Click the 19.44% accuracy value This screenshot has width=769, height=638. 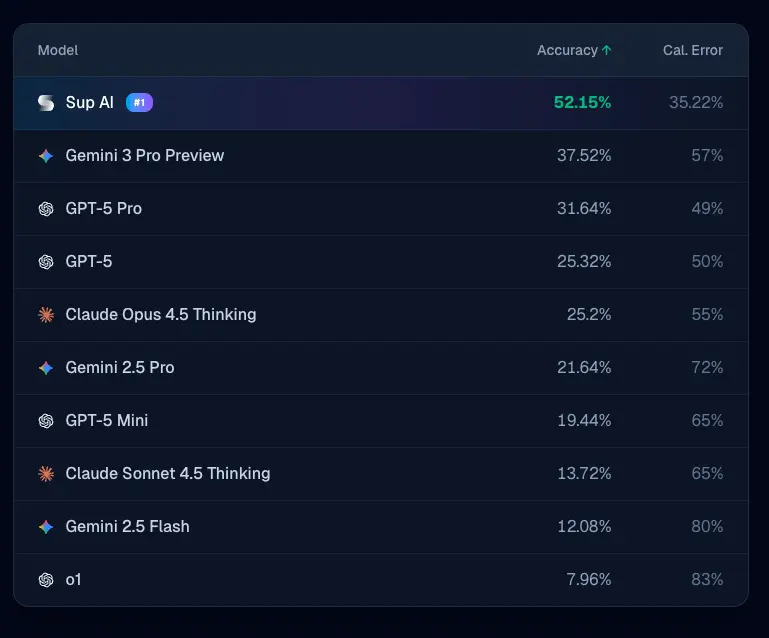[584, 420]
